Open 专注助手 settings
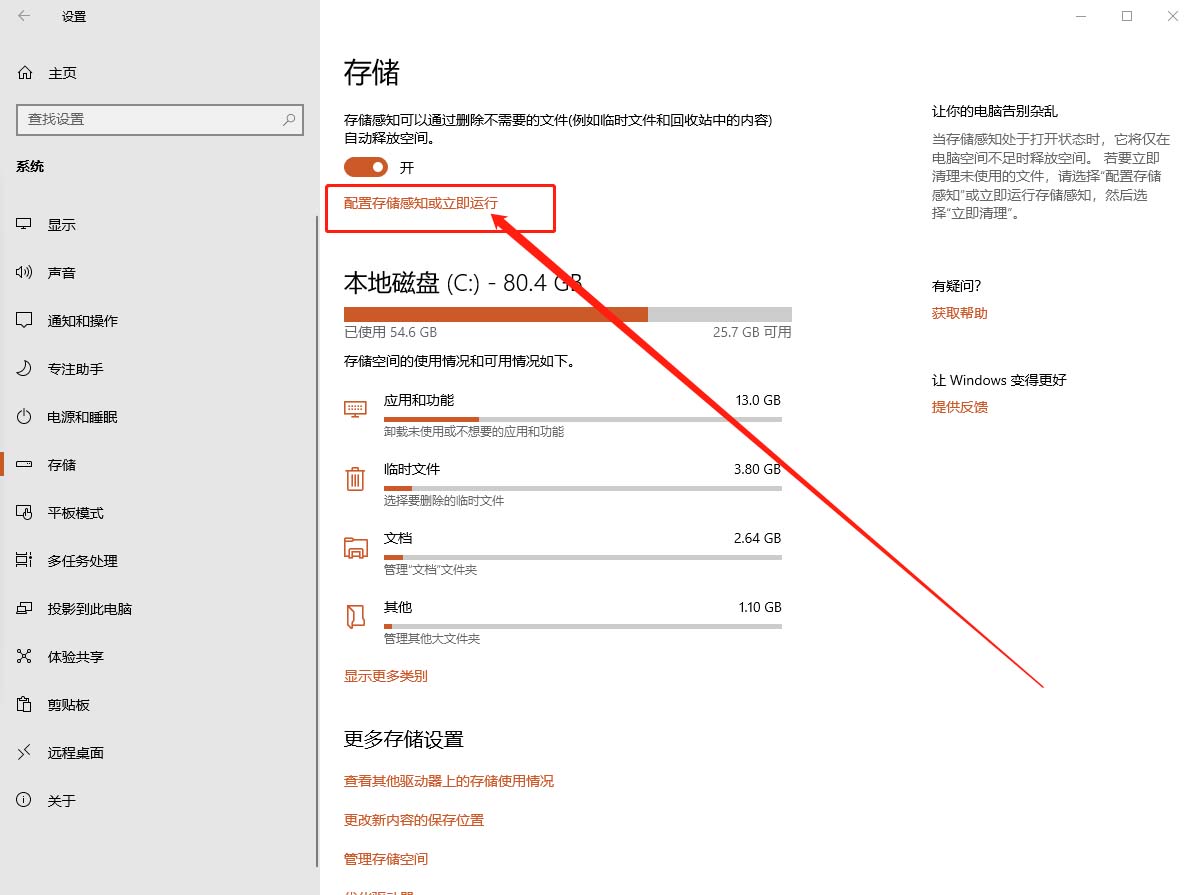The width and height of the screenshot is (1196, 895). [x=23, y=368]
